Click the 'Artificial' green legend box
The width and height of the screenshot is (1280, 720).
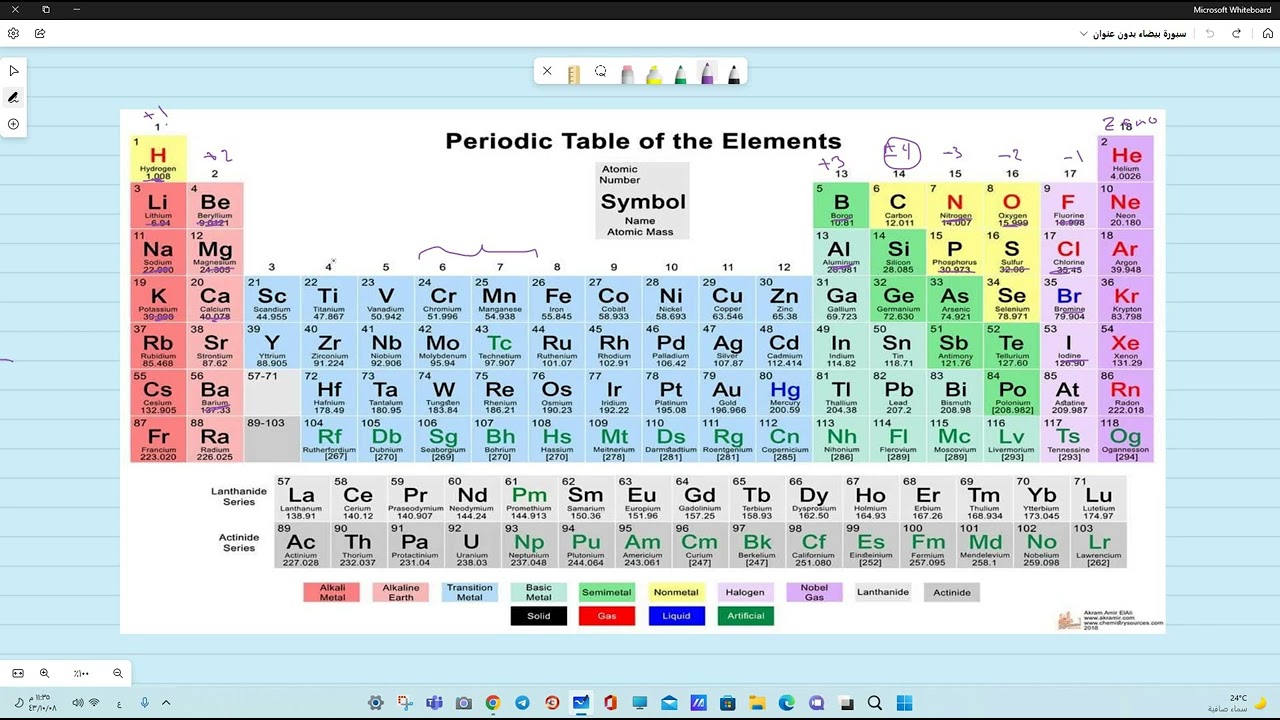point(745,616)
